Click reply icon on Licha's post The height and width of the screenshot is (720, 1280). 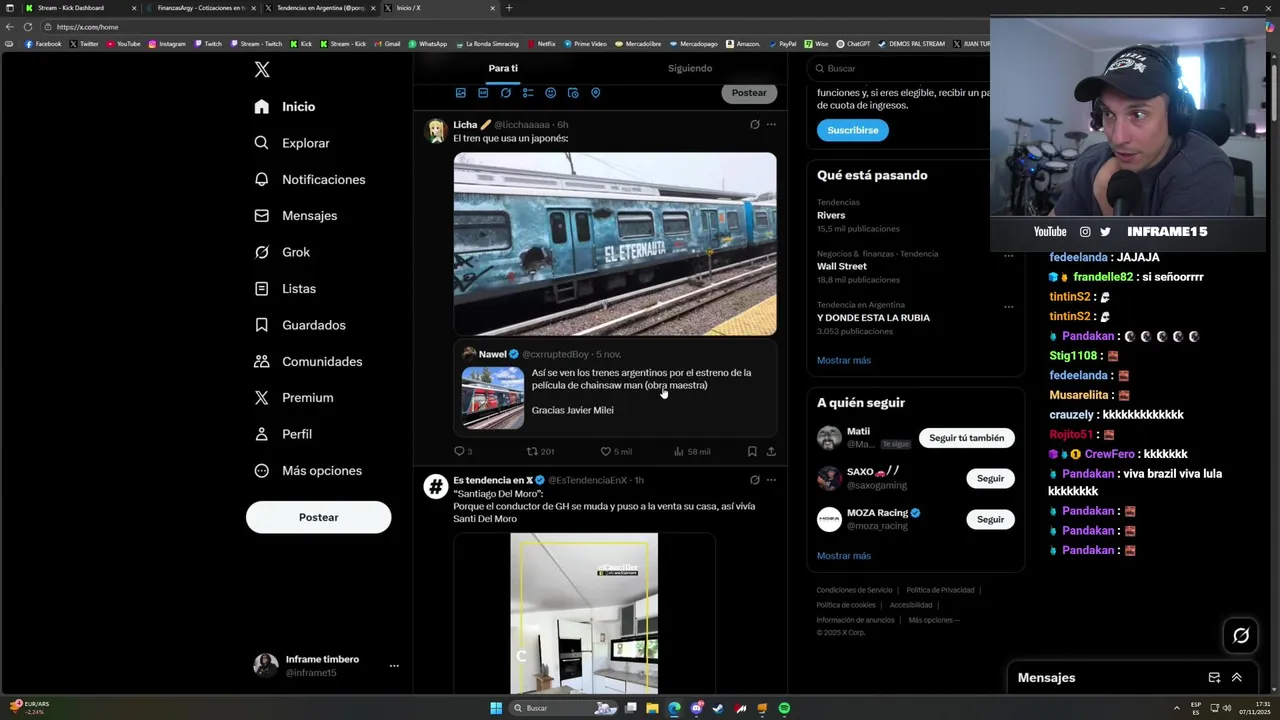pyautogui.click(x=460, y=451)
